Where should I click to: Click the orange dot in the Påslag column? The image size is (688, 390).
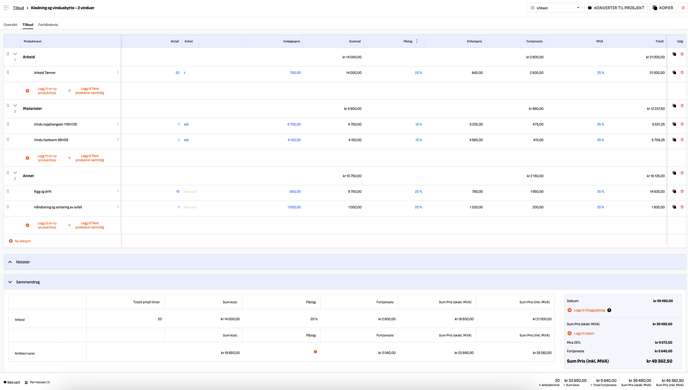[315, 352]
